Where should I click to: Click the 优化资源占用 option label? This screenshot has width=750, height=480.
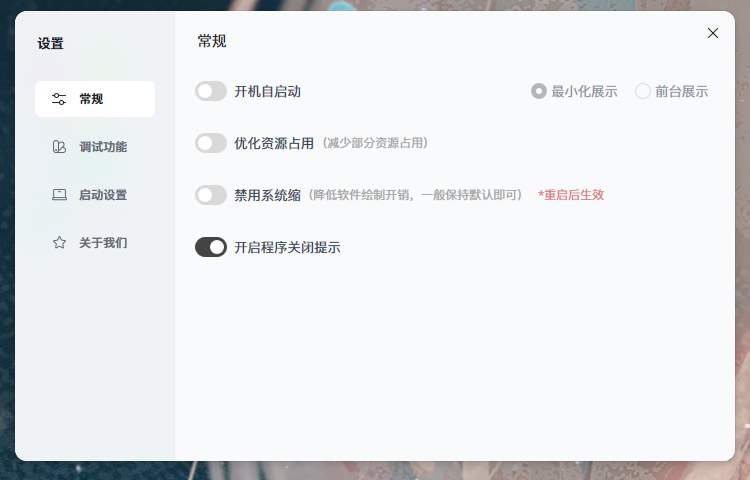click(x=274, y=143)
